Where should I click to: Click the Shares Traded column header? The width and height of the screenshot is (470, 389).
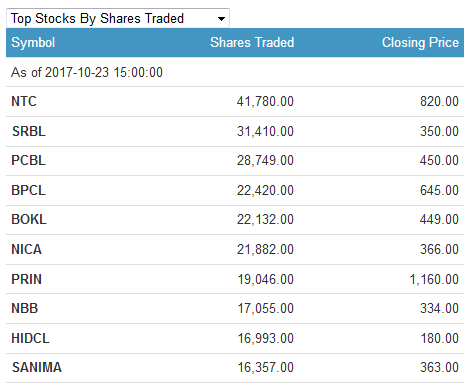[x=252, y=43]
